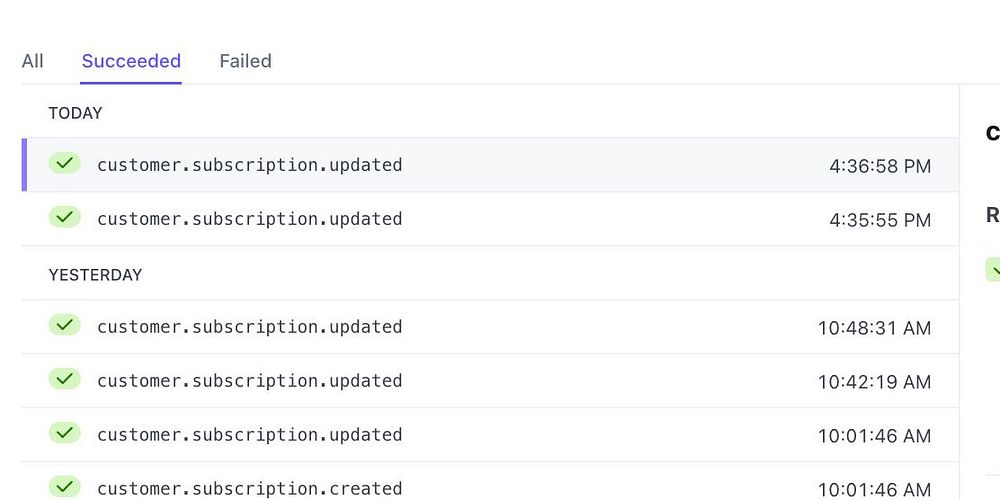1000x500 pixels.
Task: Open customer.subscription.updated event at 4:36:58 PM
Action: (249, 165)
